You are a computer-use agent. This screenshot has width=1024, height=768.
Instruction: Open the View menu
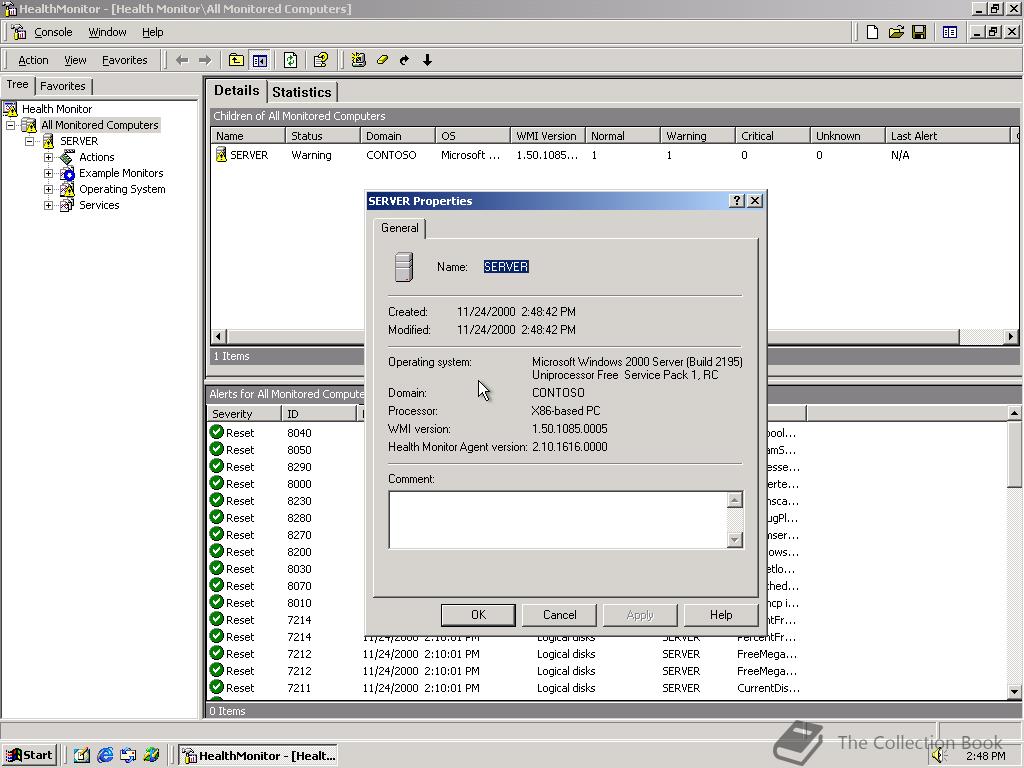click(x=75, y=60)
